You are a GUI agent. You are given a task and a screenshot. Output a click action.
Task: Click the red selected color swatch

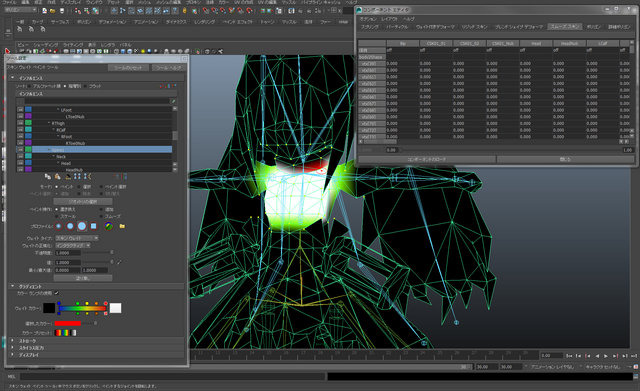pyautogui.click(x=68, y=323)
